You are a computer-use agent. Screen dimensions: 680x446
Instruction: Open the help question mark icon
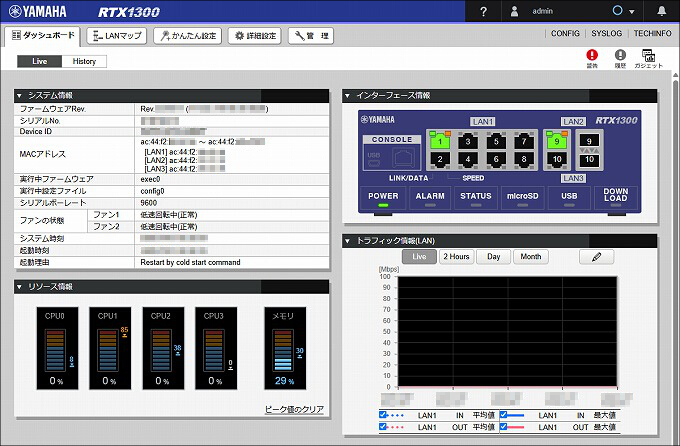point(484,11)
